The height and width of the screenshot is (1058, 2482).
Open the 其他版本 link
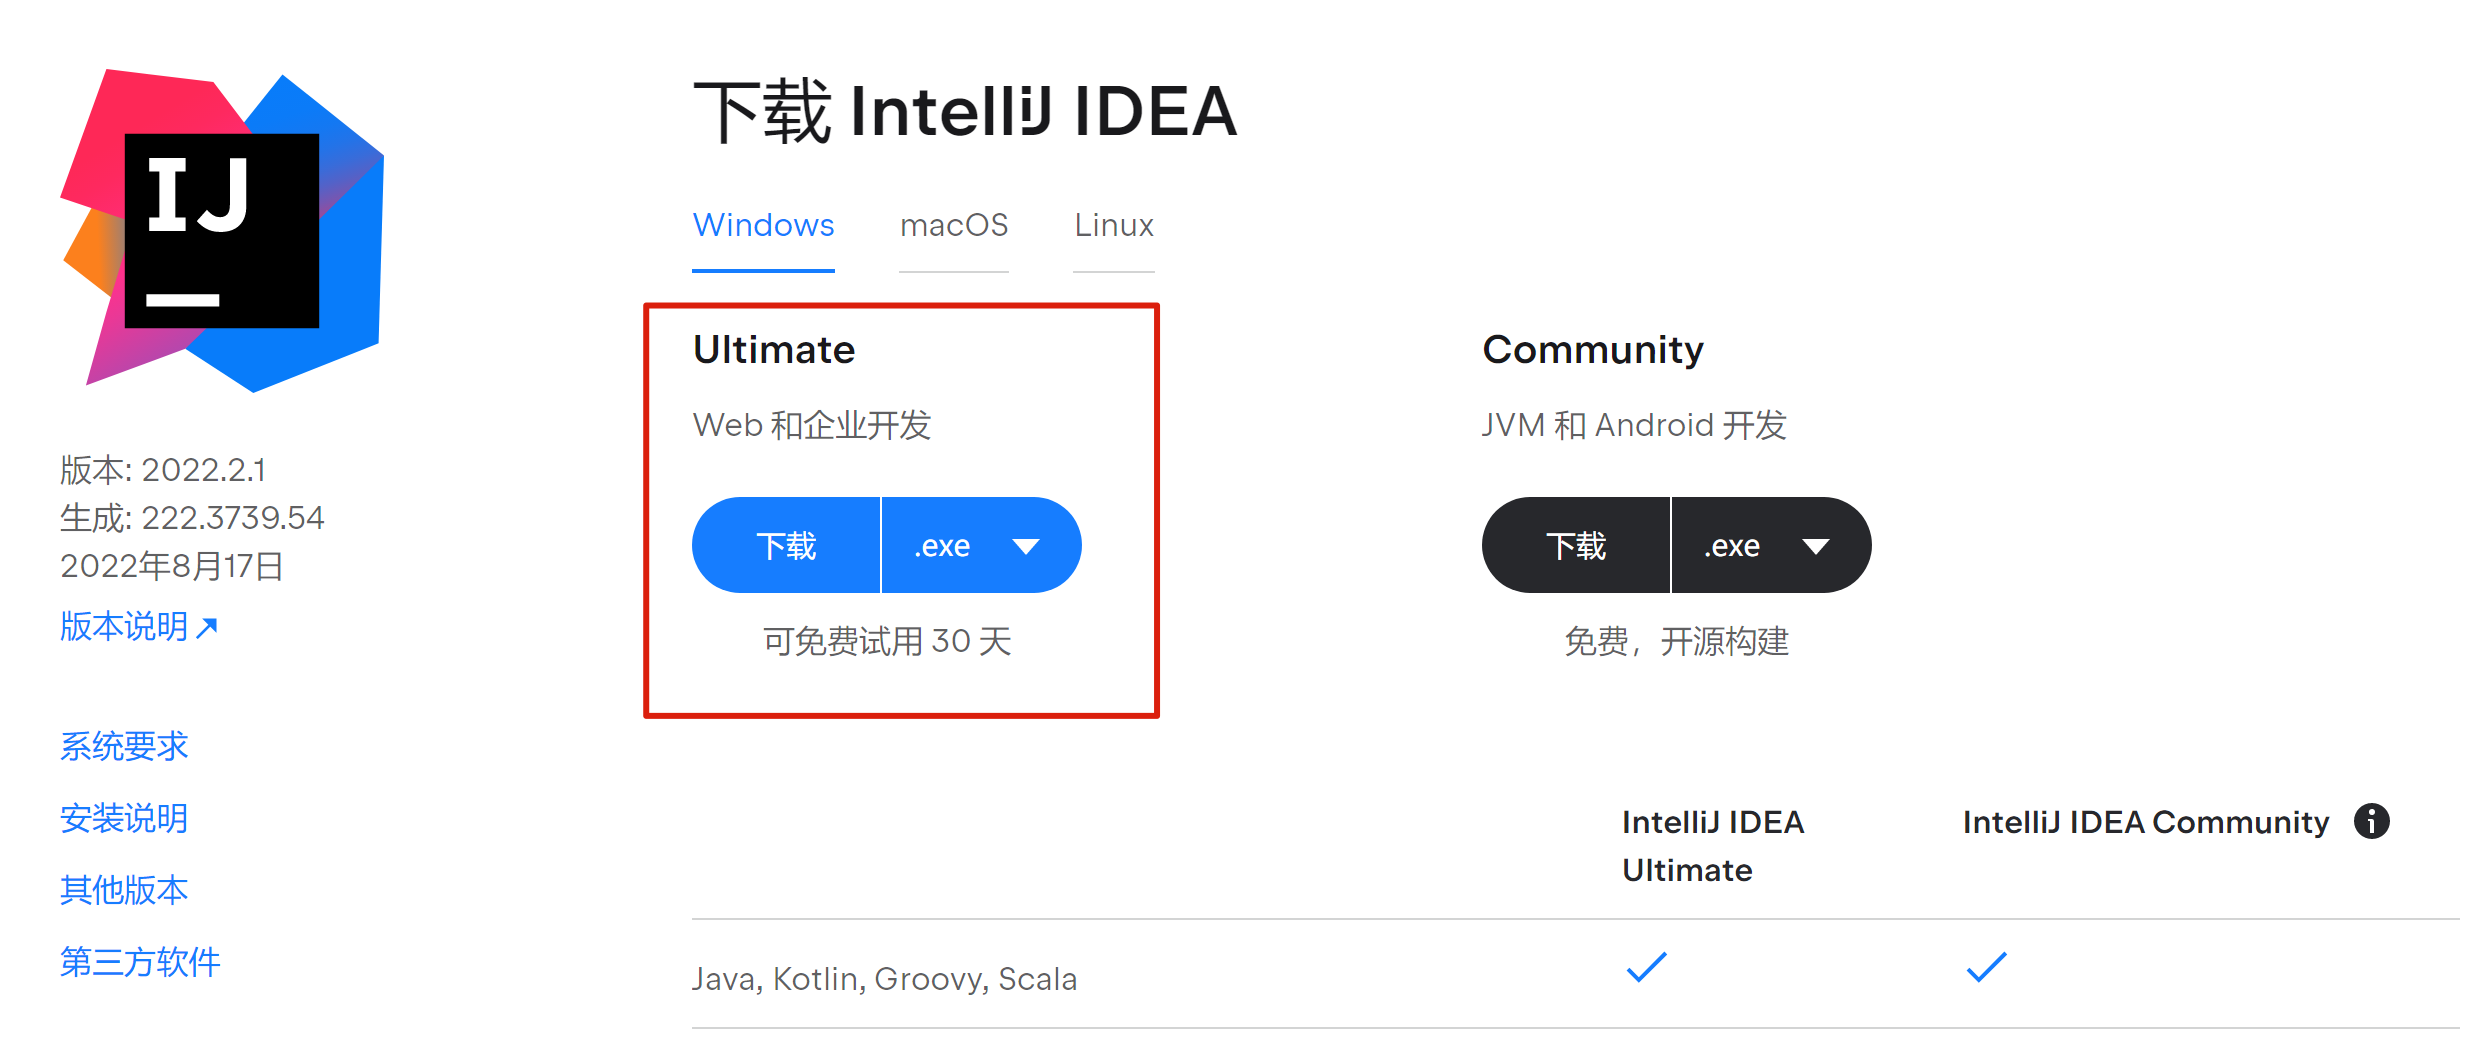[124, 891]
